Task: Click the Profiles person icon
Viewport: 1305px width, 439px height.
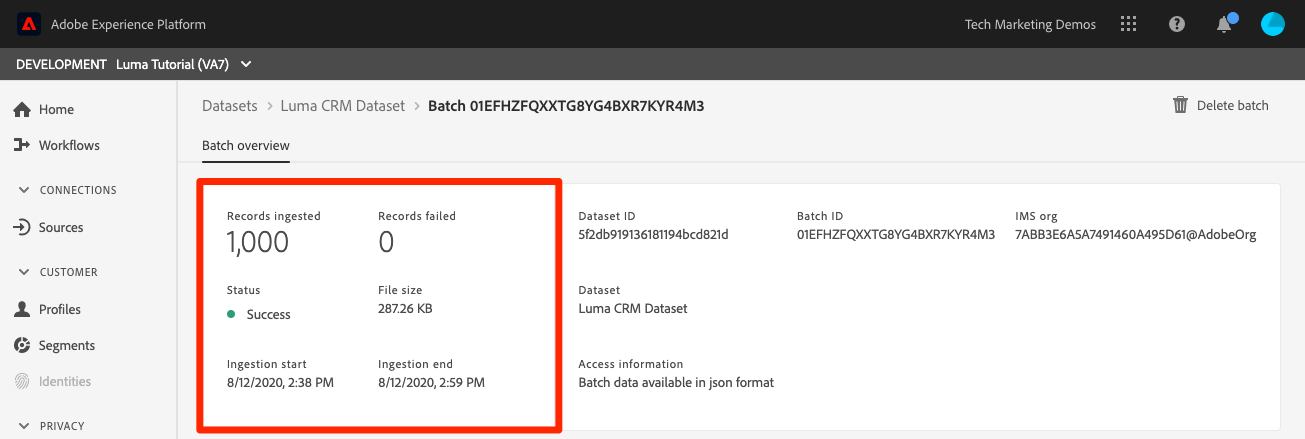Action: [x=22, y=309]
